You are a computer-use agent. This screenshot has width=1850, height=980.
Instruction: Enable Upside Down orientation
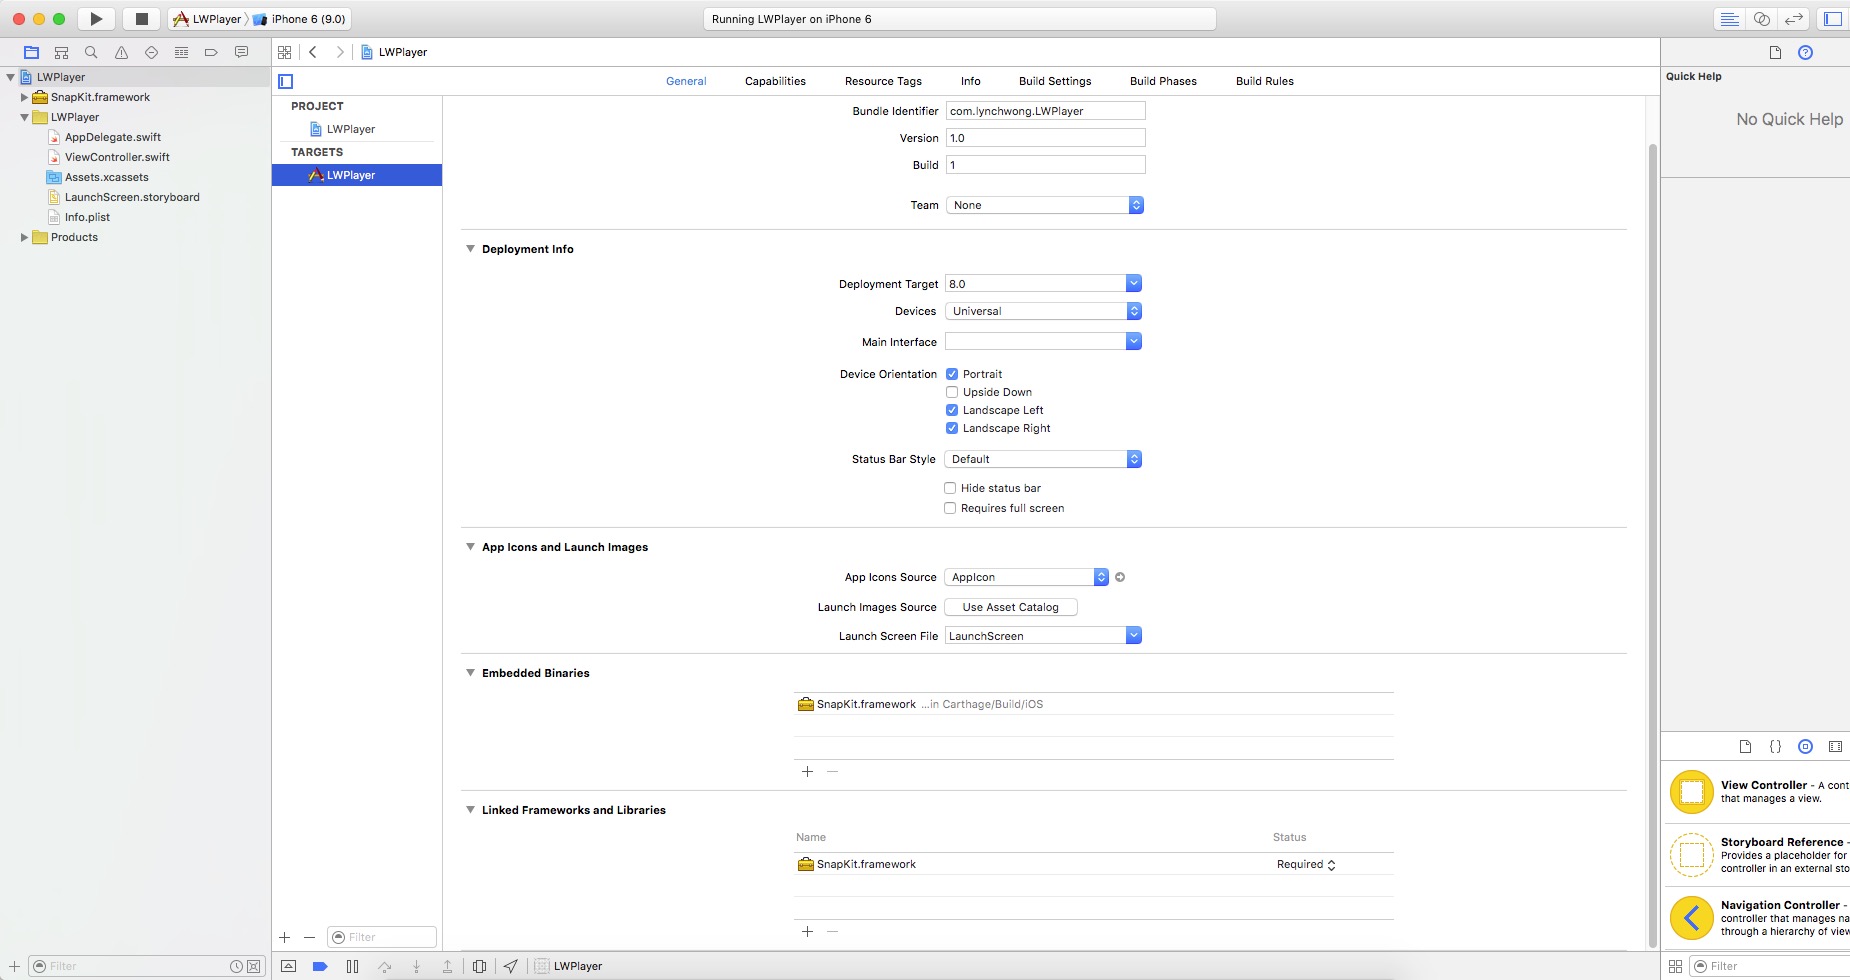952,392
